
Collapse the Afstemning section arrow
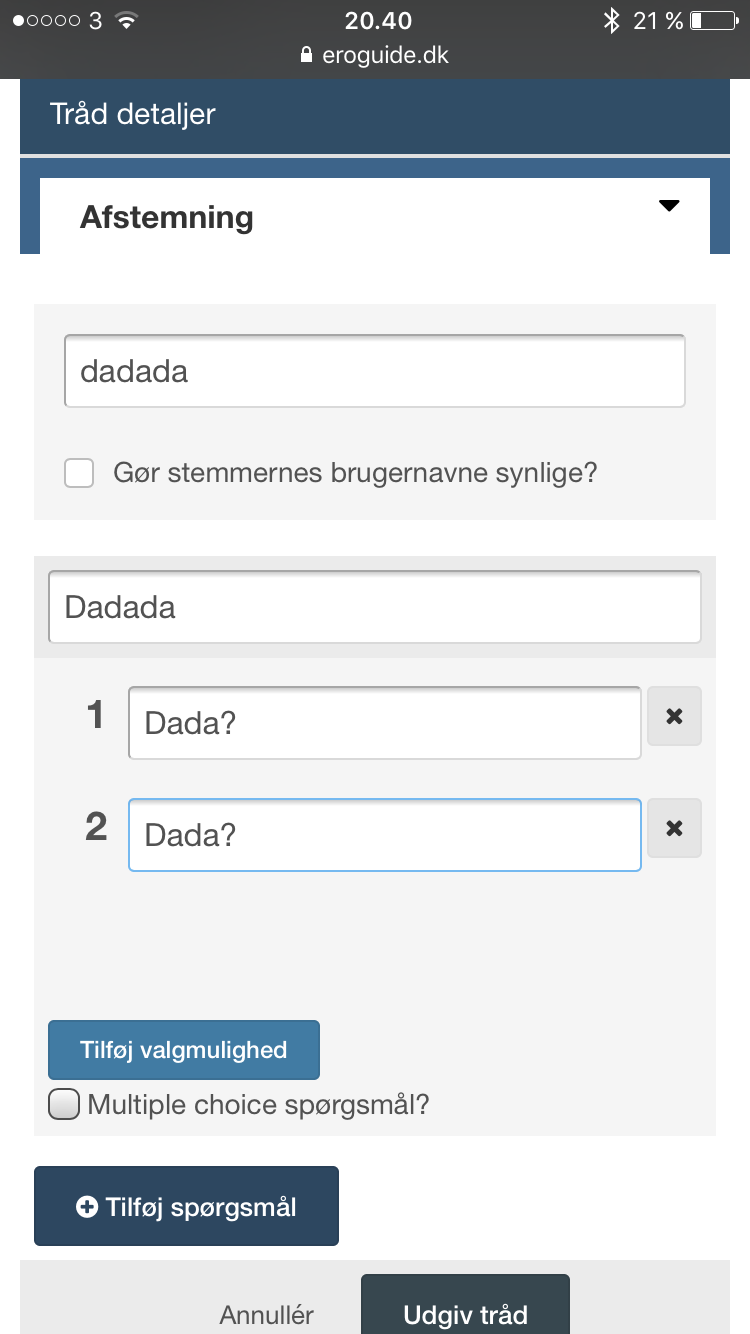pyautogui.click(x=669, y=206)
